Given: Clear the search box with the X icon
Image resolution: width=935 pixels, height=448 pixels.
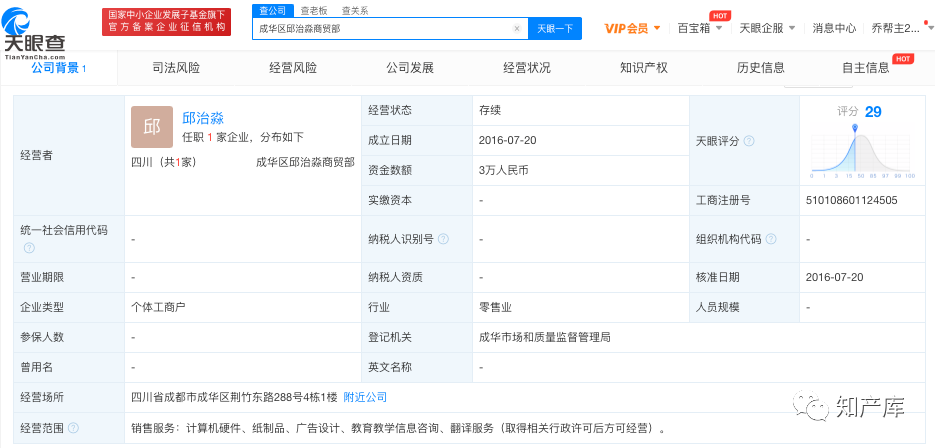Looking at the screenshot, I should [x=516, y=29].
